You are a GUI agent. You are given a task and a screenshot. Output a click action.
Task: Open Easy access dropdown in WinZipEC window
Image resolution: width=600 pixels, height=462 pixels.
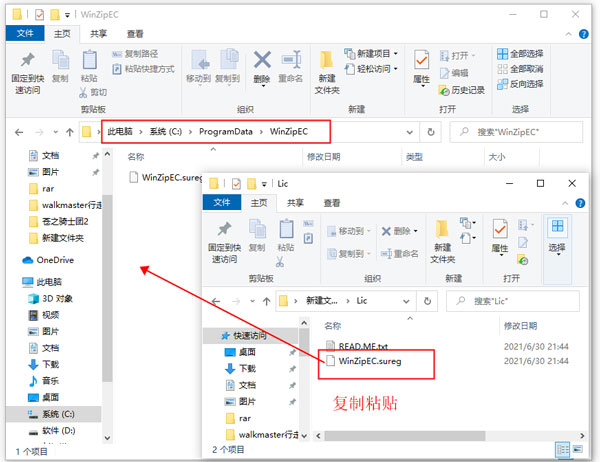tap(371, 69)
